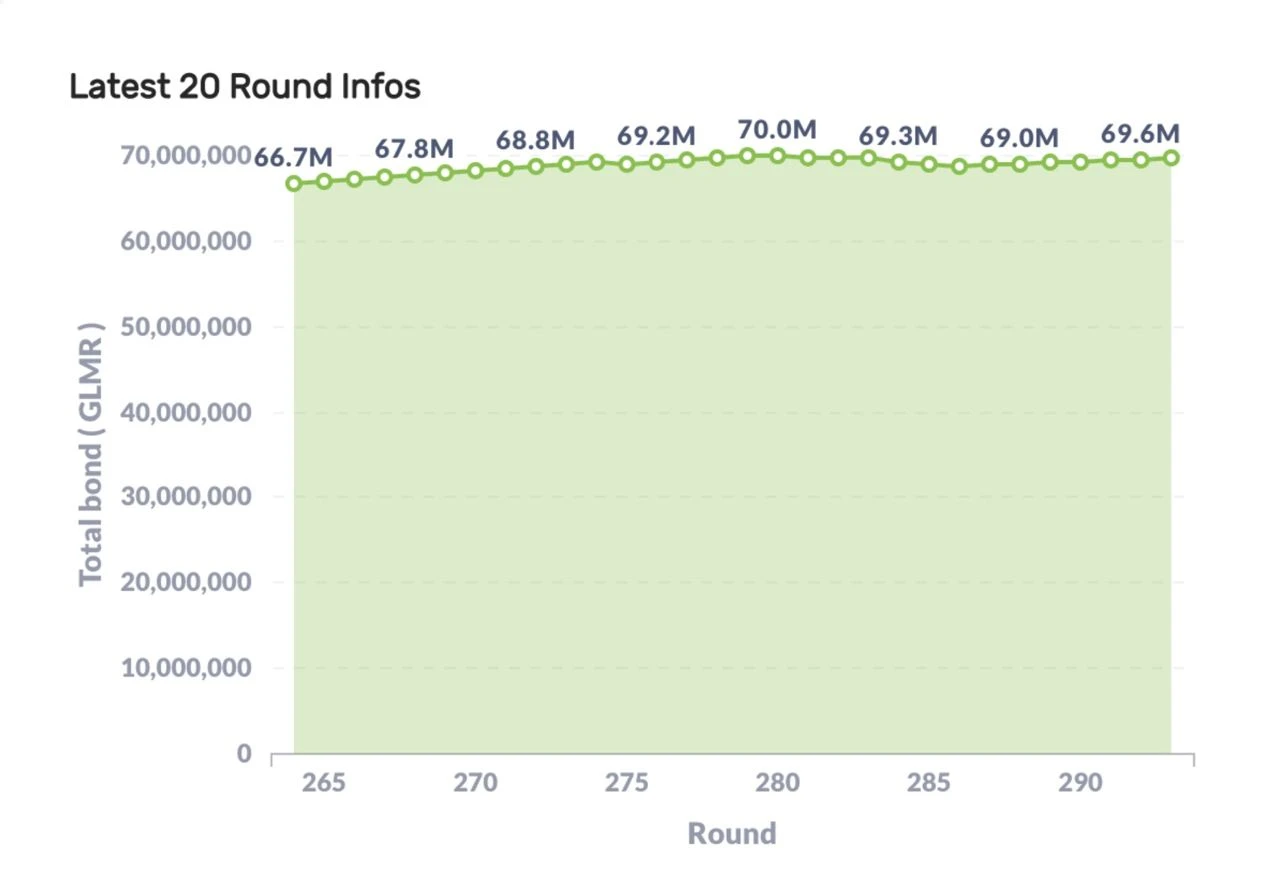Click the Total bond (GLMR) axis title
This screenshot has height=886, width=1280.
[x=91, y=454]
